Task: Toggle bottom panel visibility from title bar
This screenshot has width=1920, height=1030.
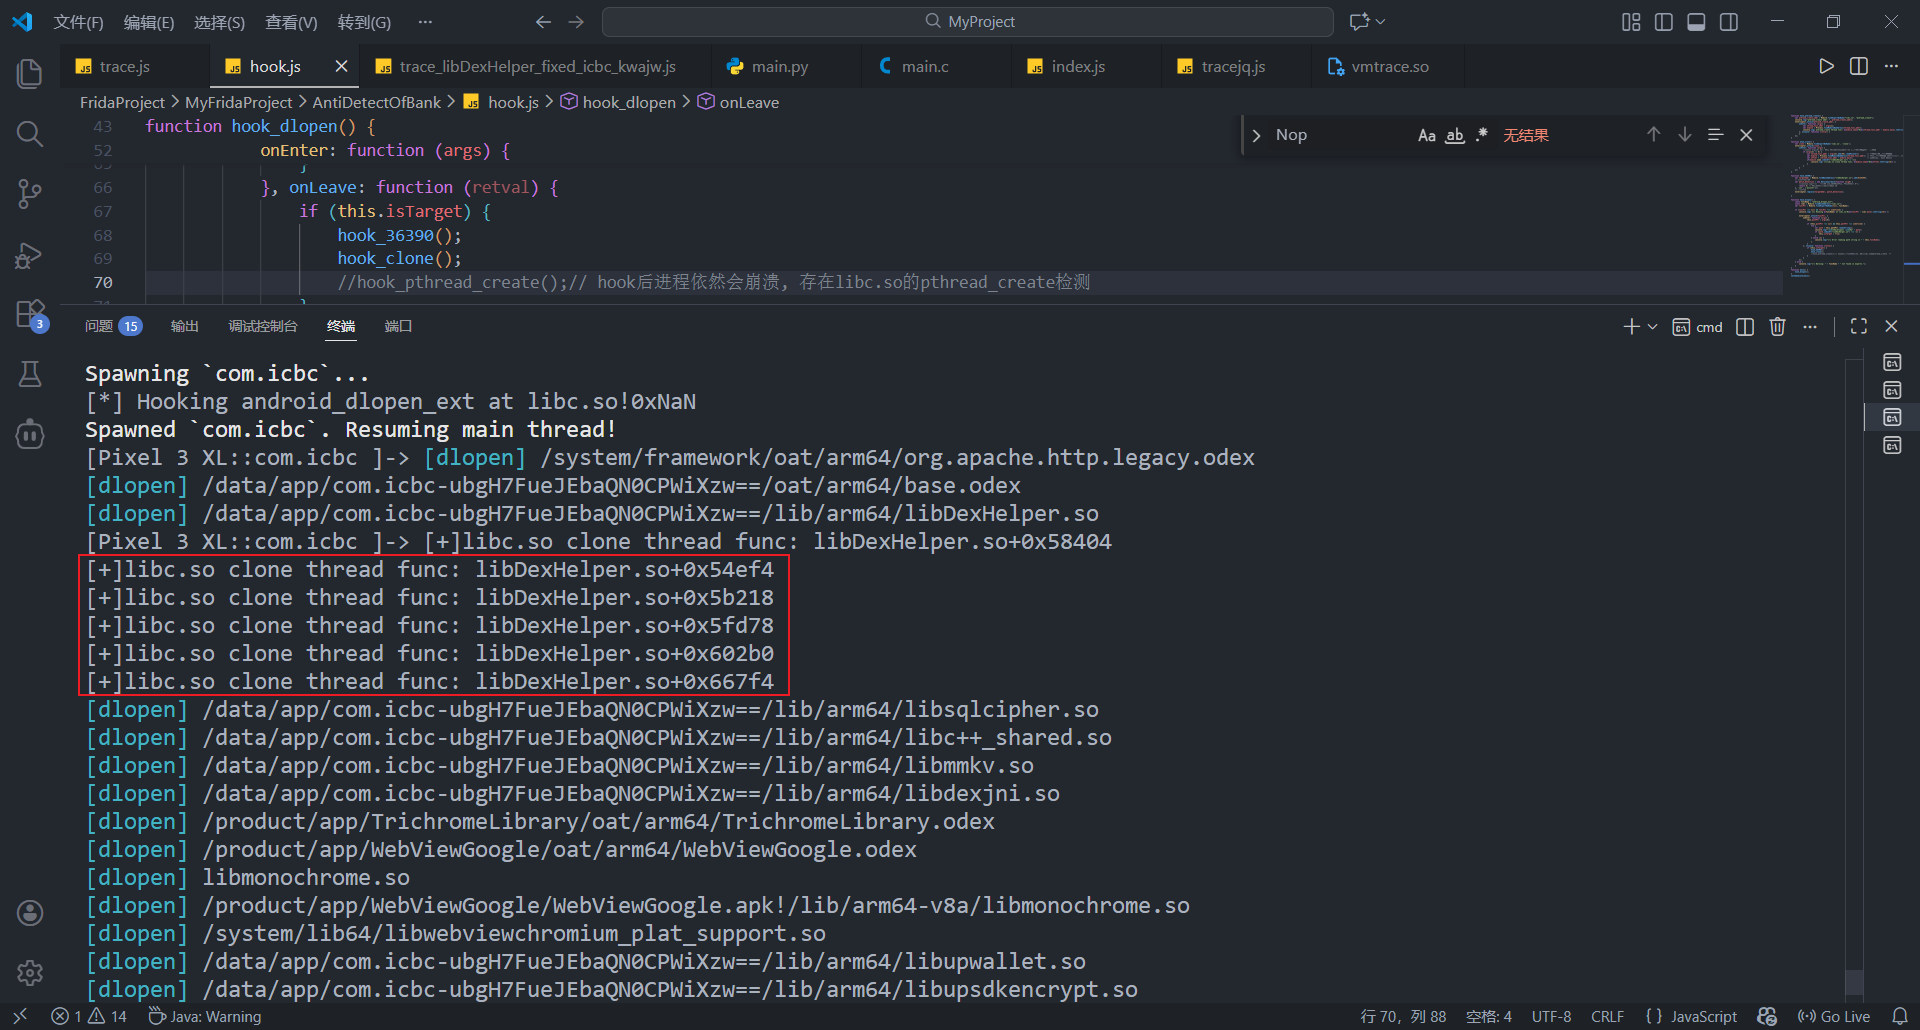Action: (1696, 22)
